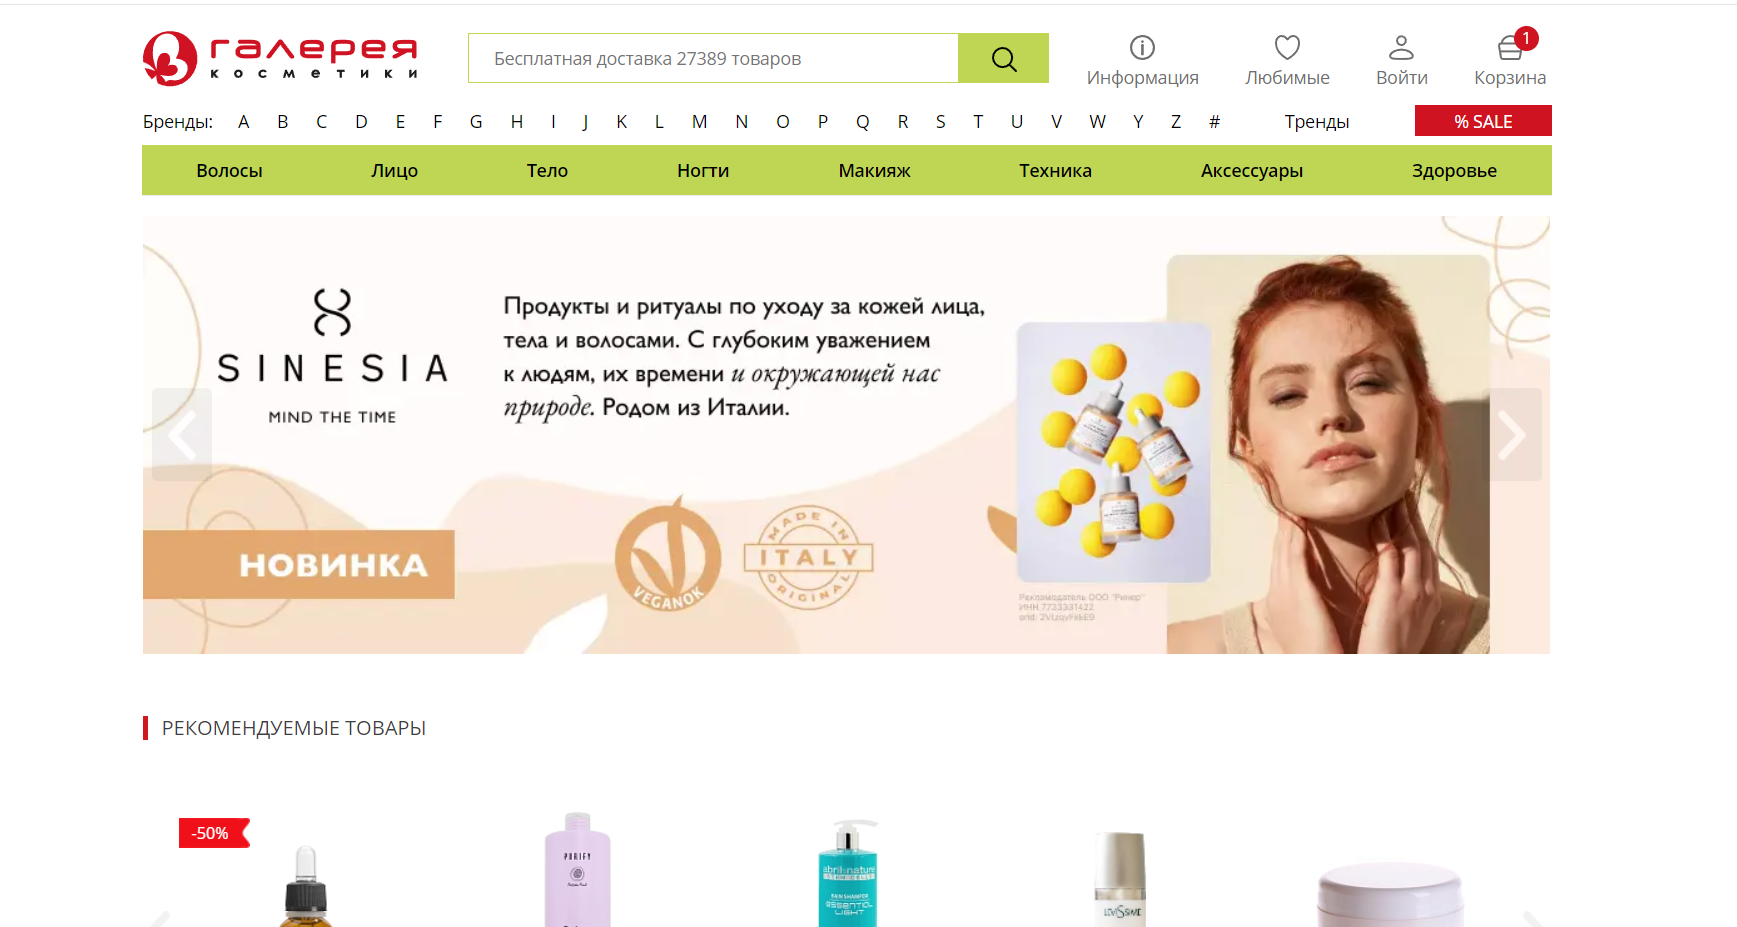Filter brands by letter I
The height and width of the screenshot is (927, 1737).
(553, 121)
